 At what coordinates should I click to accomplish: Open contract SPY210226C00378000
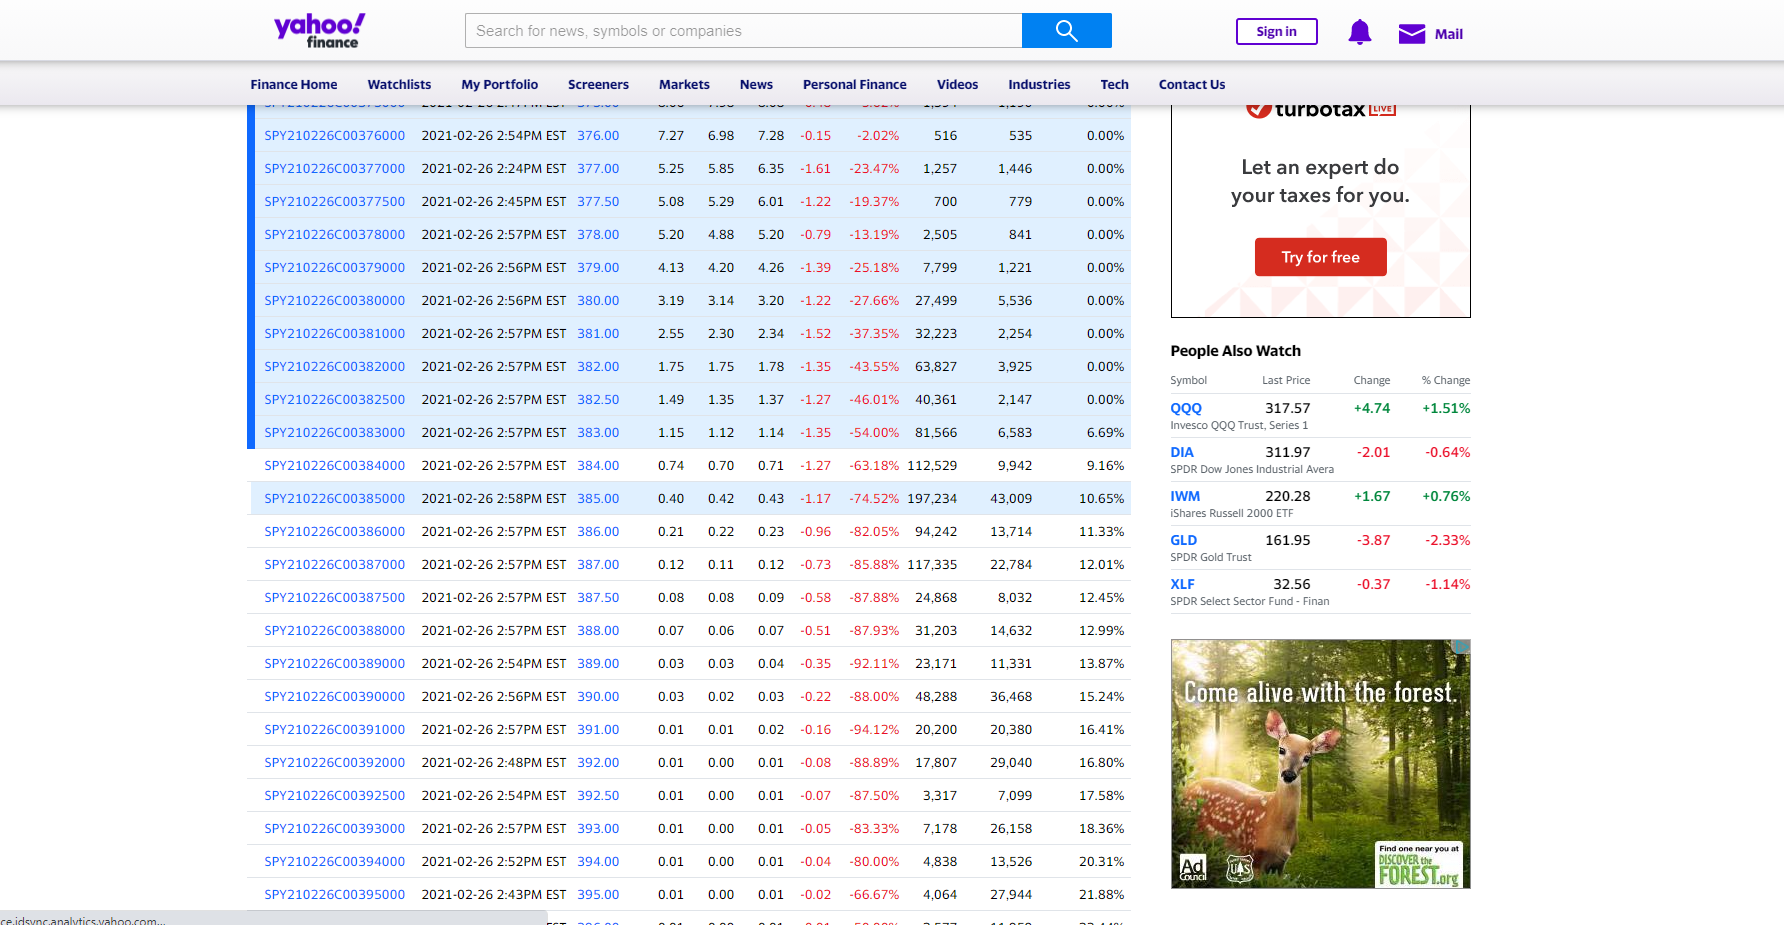(334, 235)
